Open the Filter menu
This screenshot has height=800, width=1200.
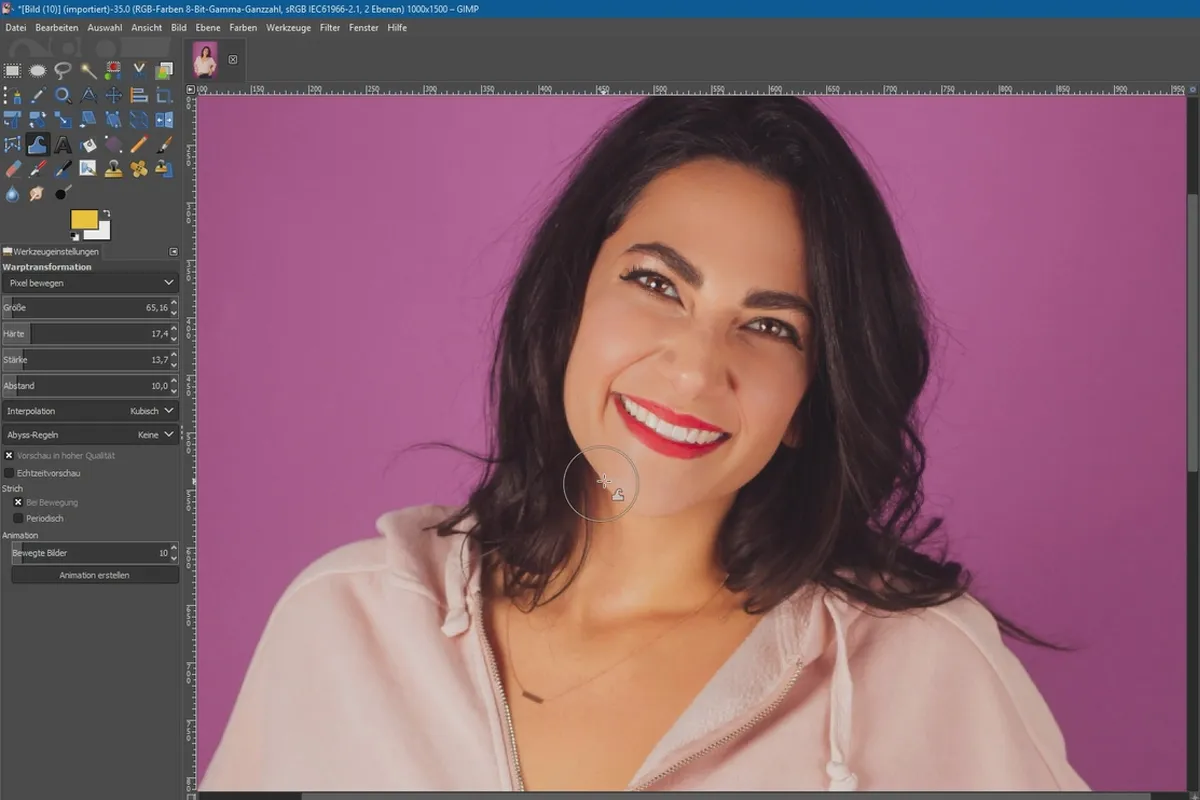pos(330,28)
